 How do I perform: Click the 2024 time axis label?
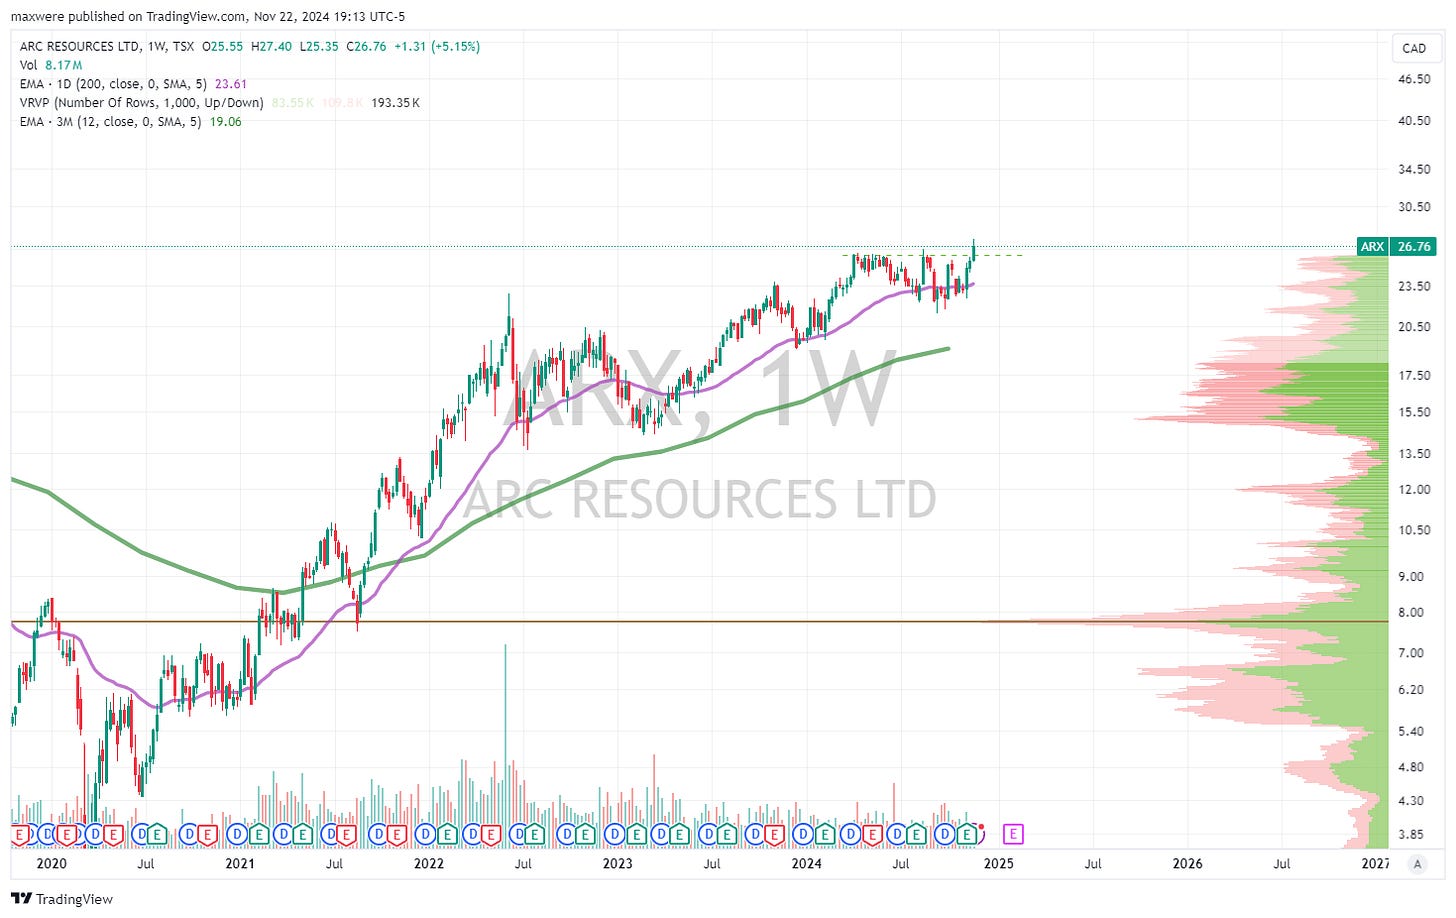coord(807,864)
